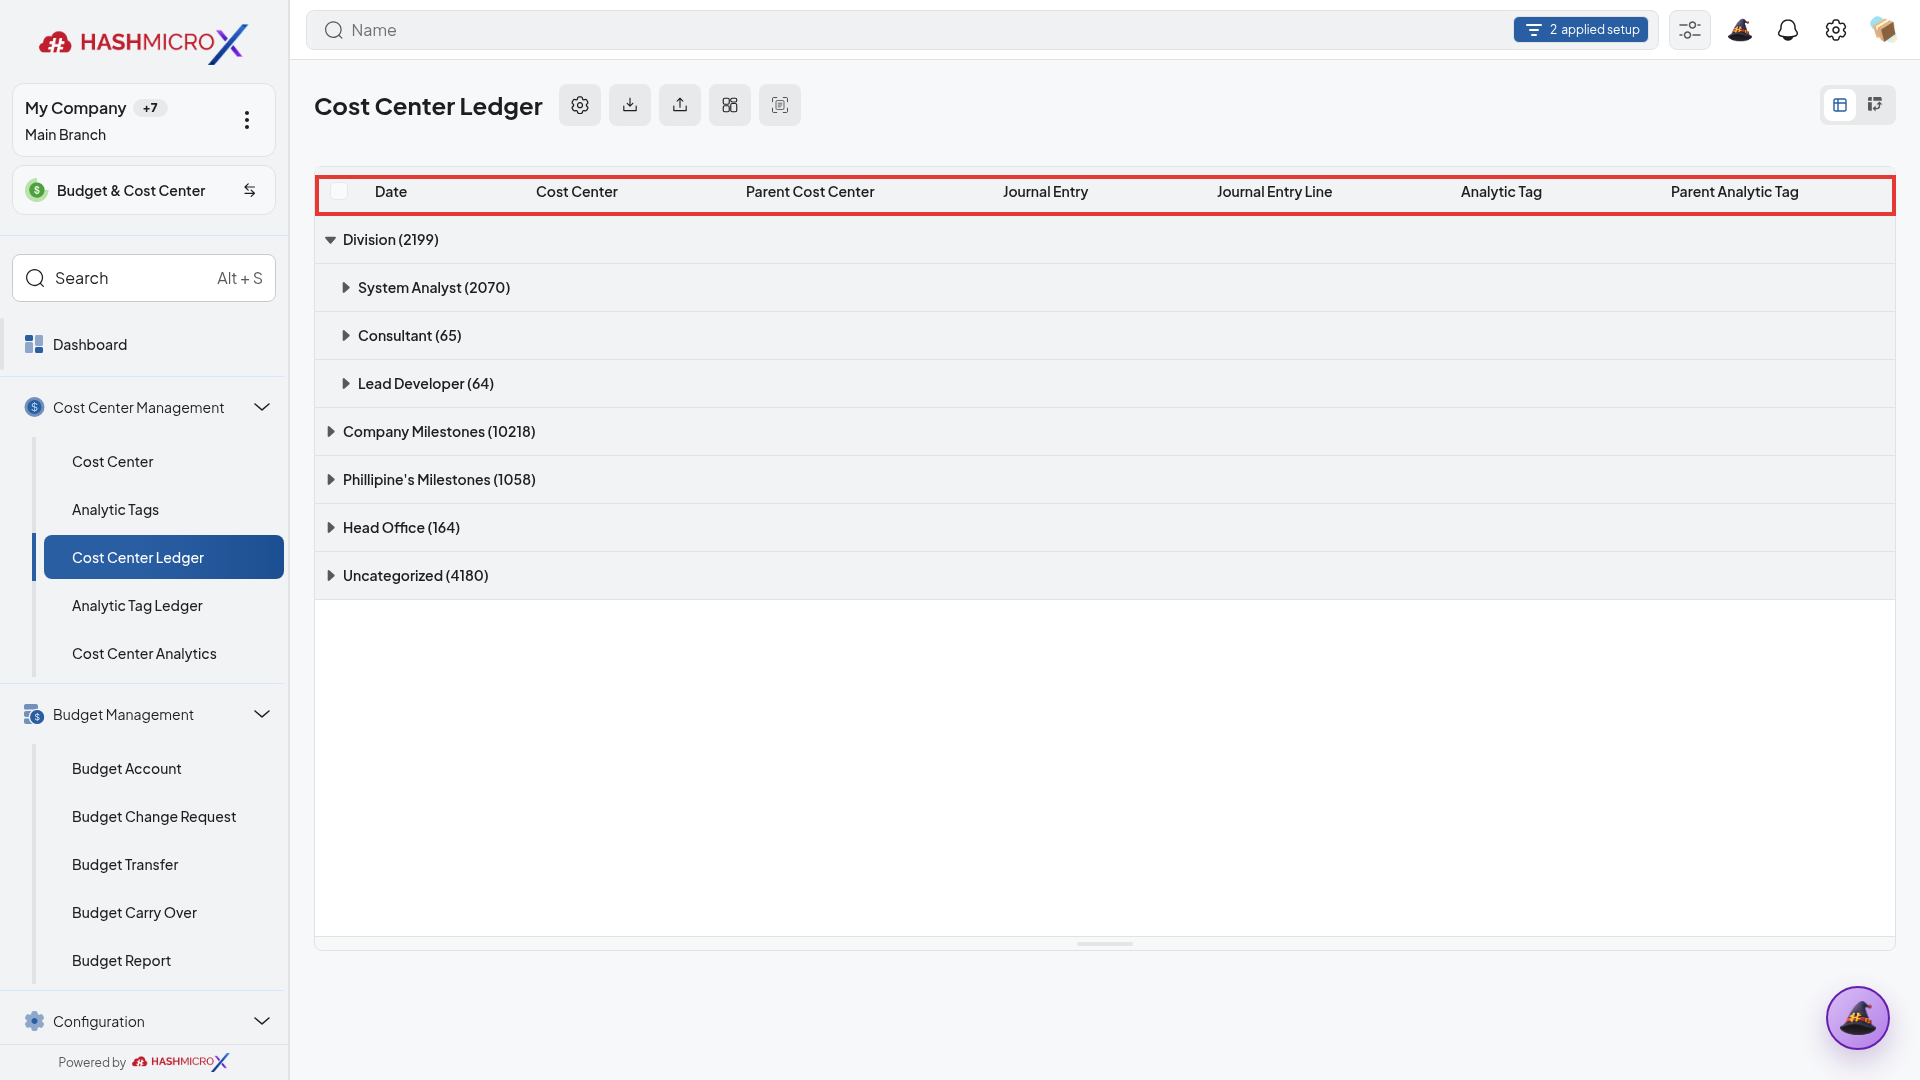Screen dimensions: 1920x1080
Task: Expand the Lead Developer (64) group
Action: click(345, 384)
